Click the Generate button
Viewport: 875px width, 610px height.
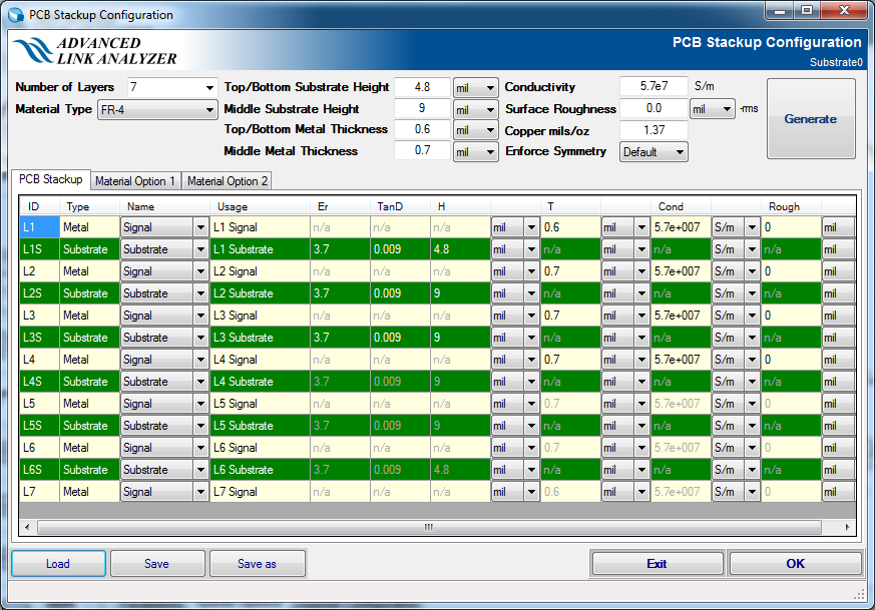tap(811, 118)
